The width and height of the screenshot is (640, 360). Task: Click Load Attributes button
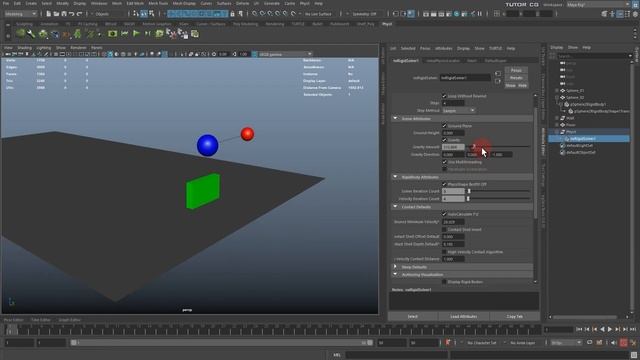coord(464,316)
